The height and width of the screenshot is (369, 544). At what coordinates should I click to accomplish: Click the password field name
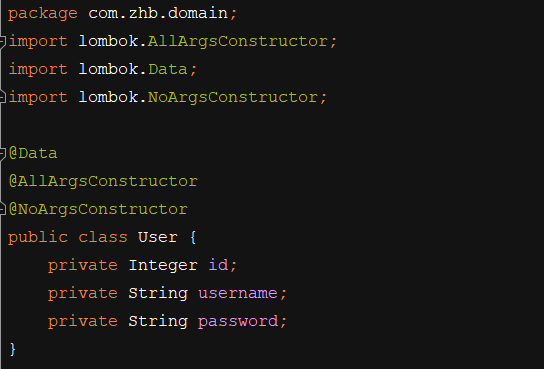coord(238,321)
